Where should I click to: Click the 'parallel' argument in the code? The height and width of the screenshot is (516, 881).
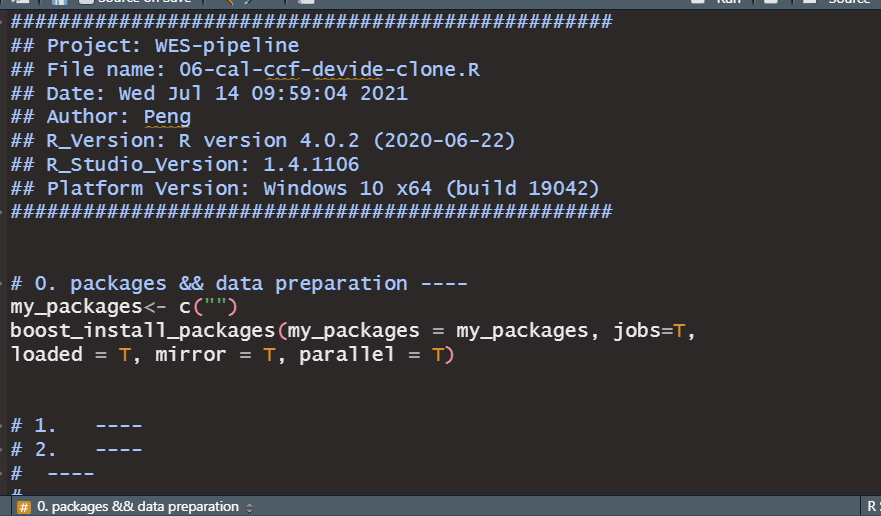(x=346, y=355)
